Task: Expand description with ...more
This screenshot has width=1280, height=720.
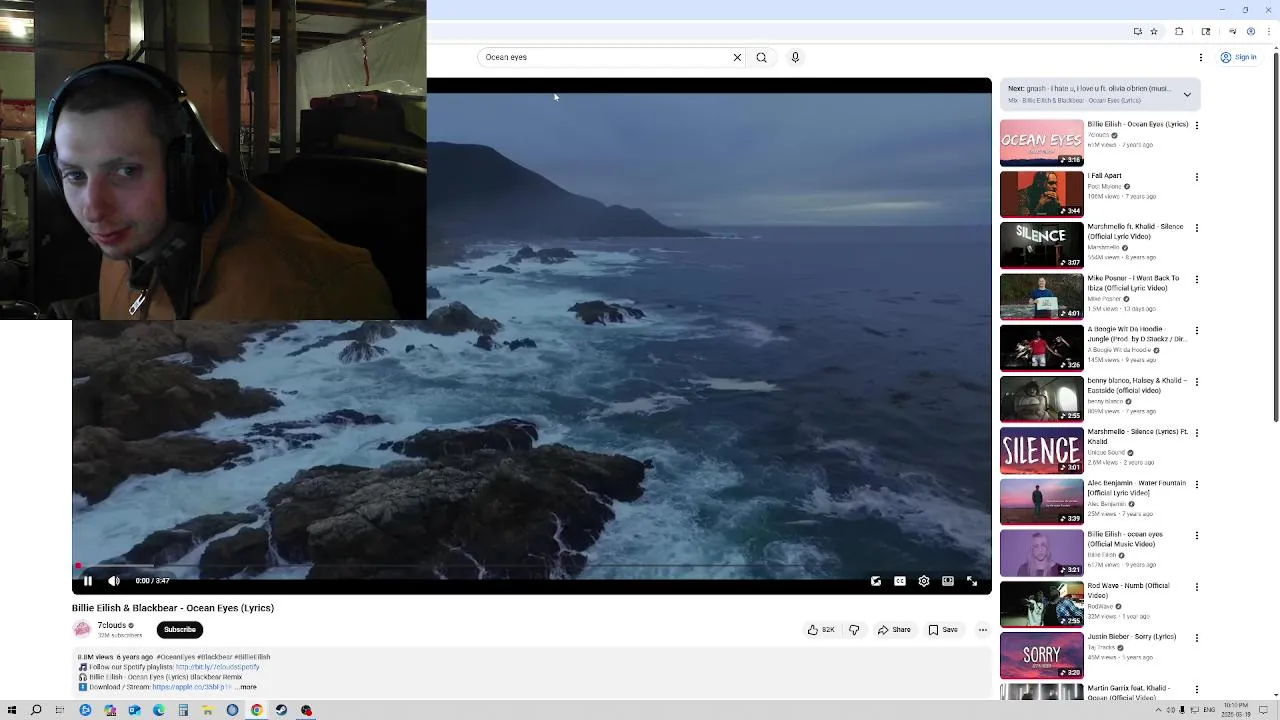Action: coord(246,687)
